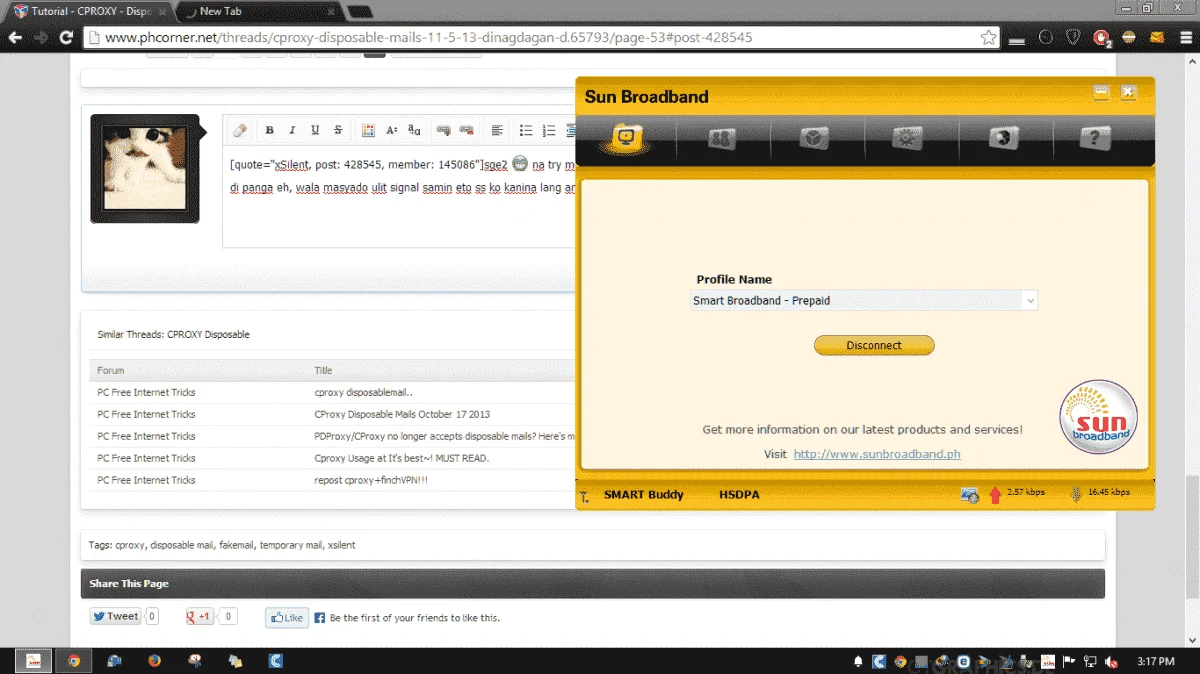The image size is (1200, 674).
Task: Open Sun Broadband contacts tab icon
Action: pos(721,139)
